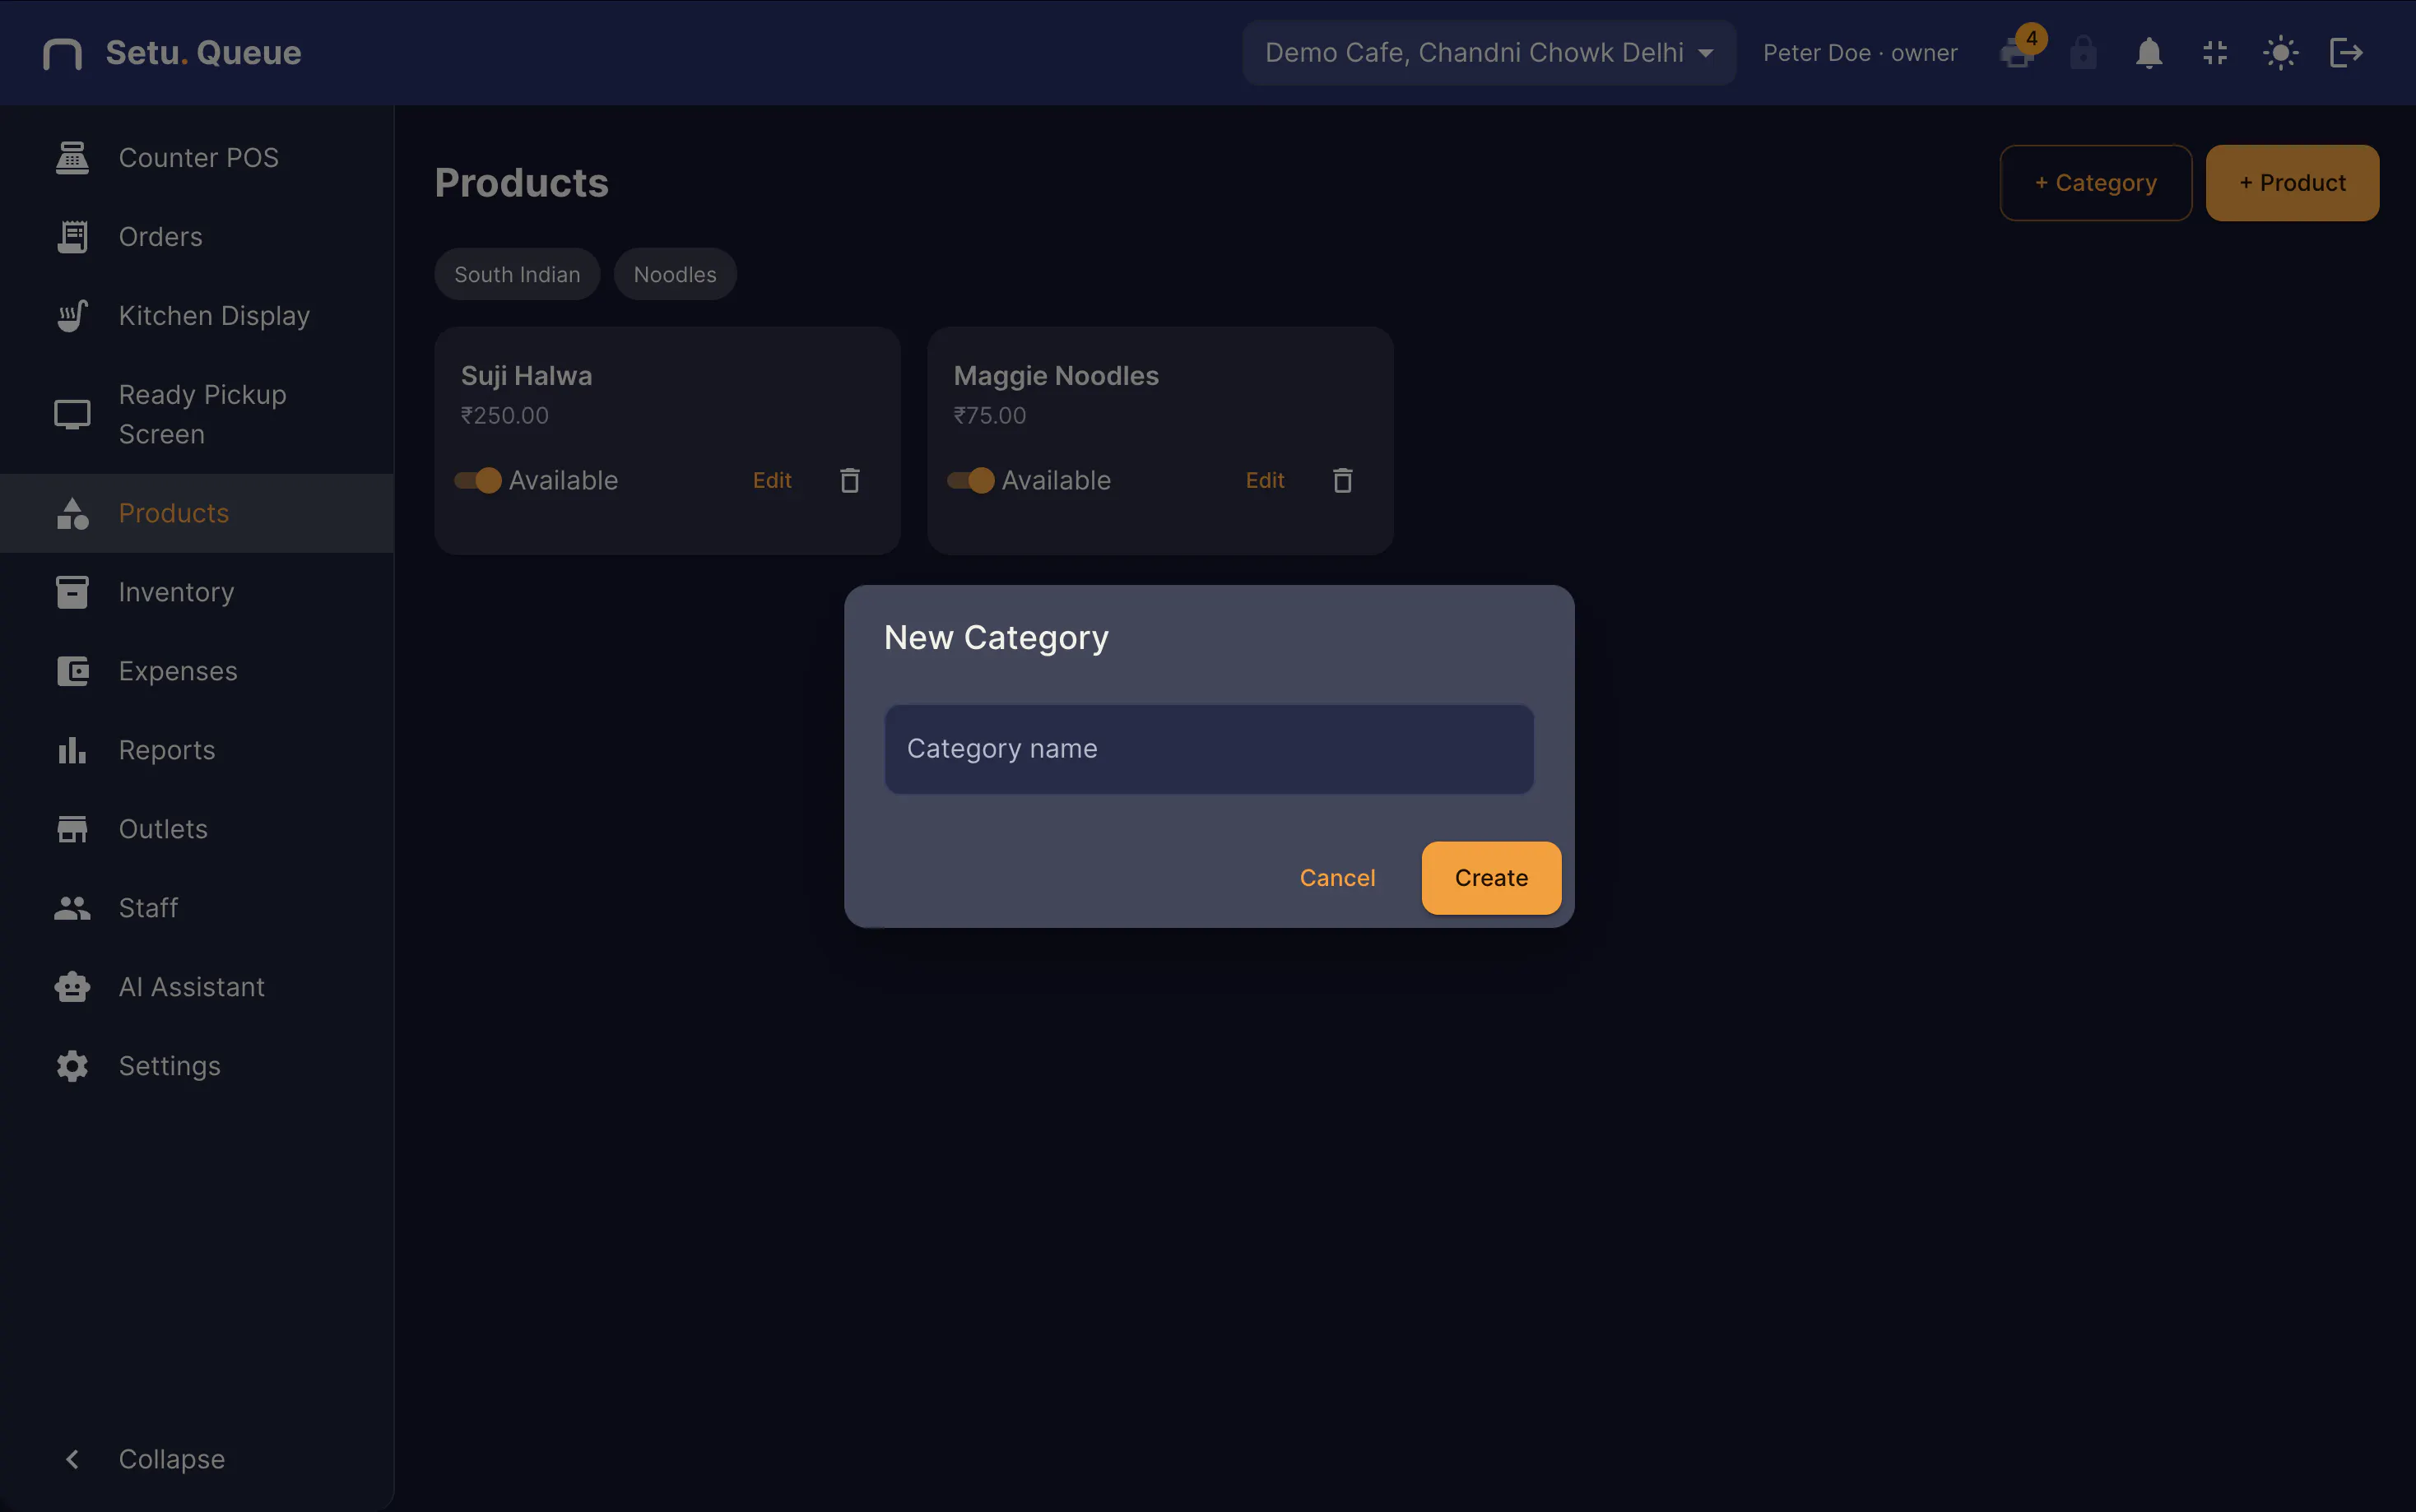Click the Expenses wallet icon
The width and height of the screenshot is (2416, 1512).
[72, 671]
